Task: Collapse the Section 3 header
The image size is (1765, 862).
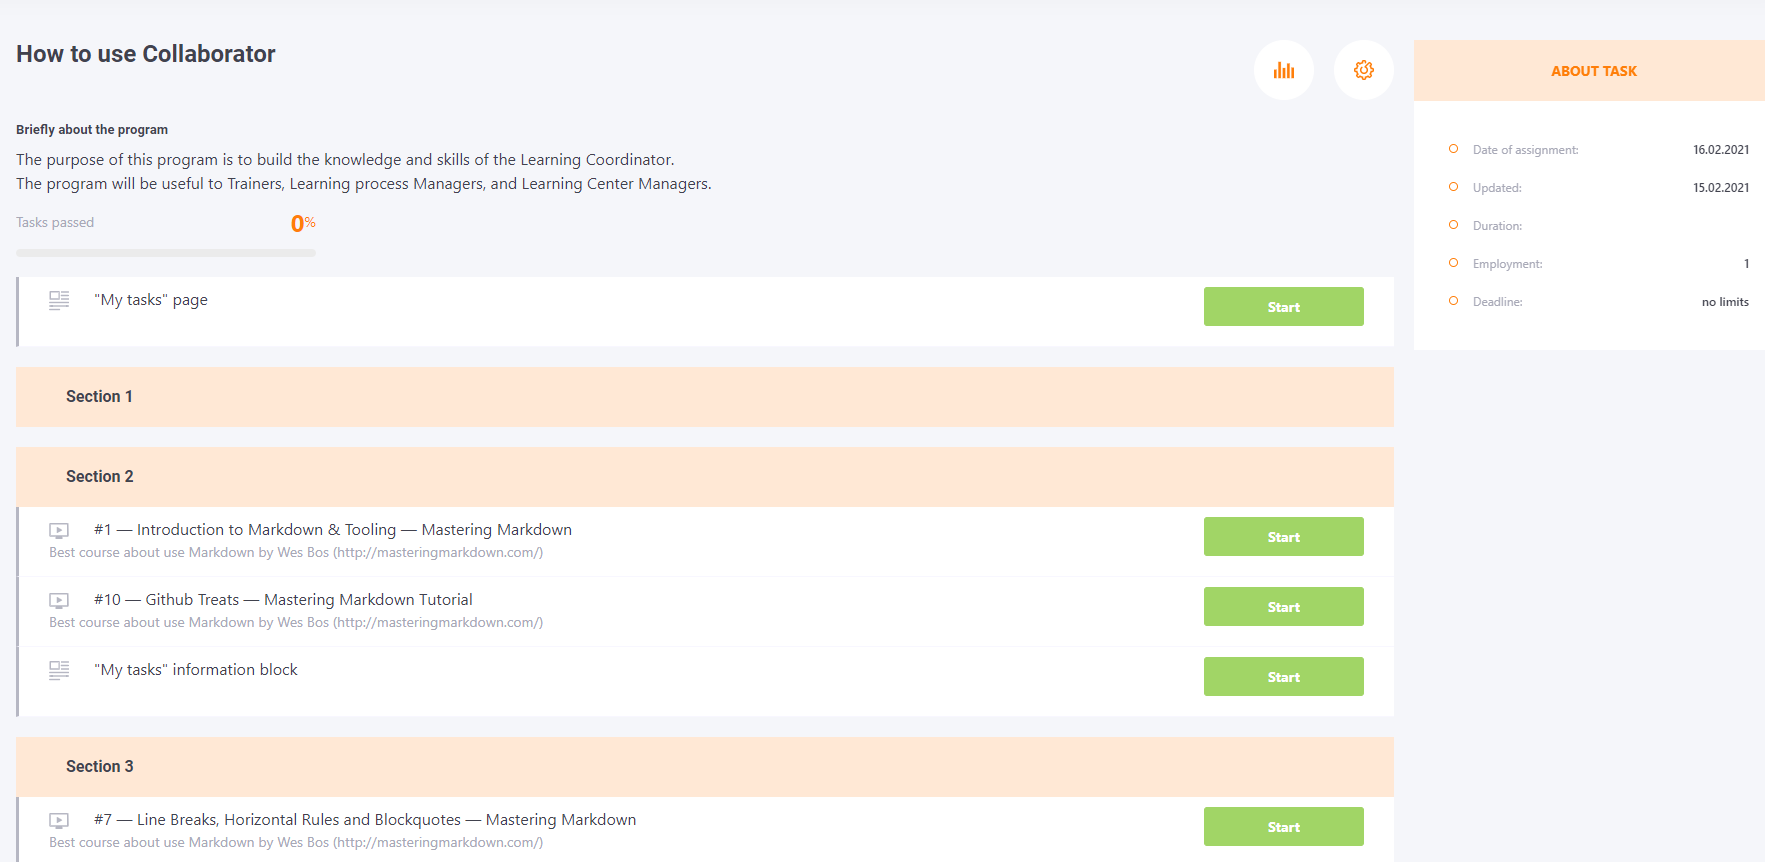Action: pos(705,767)
